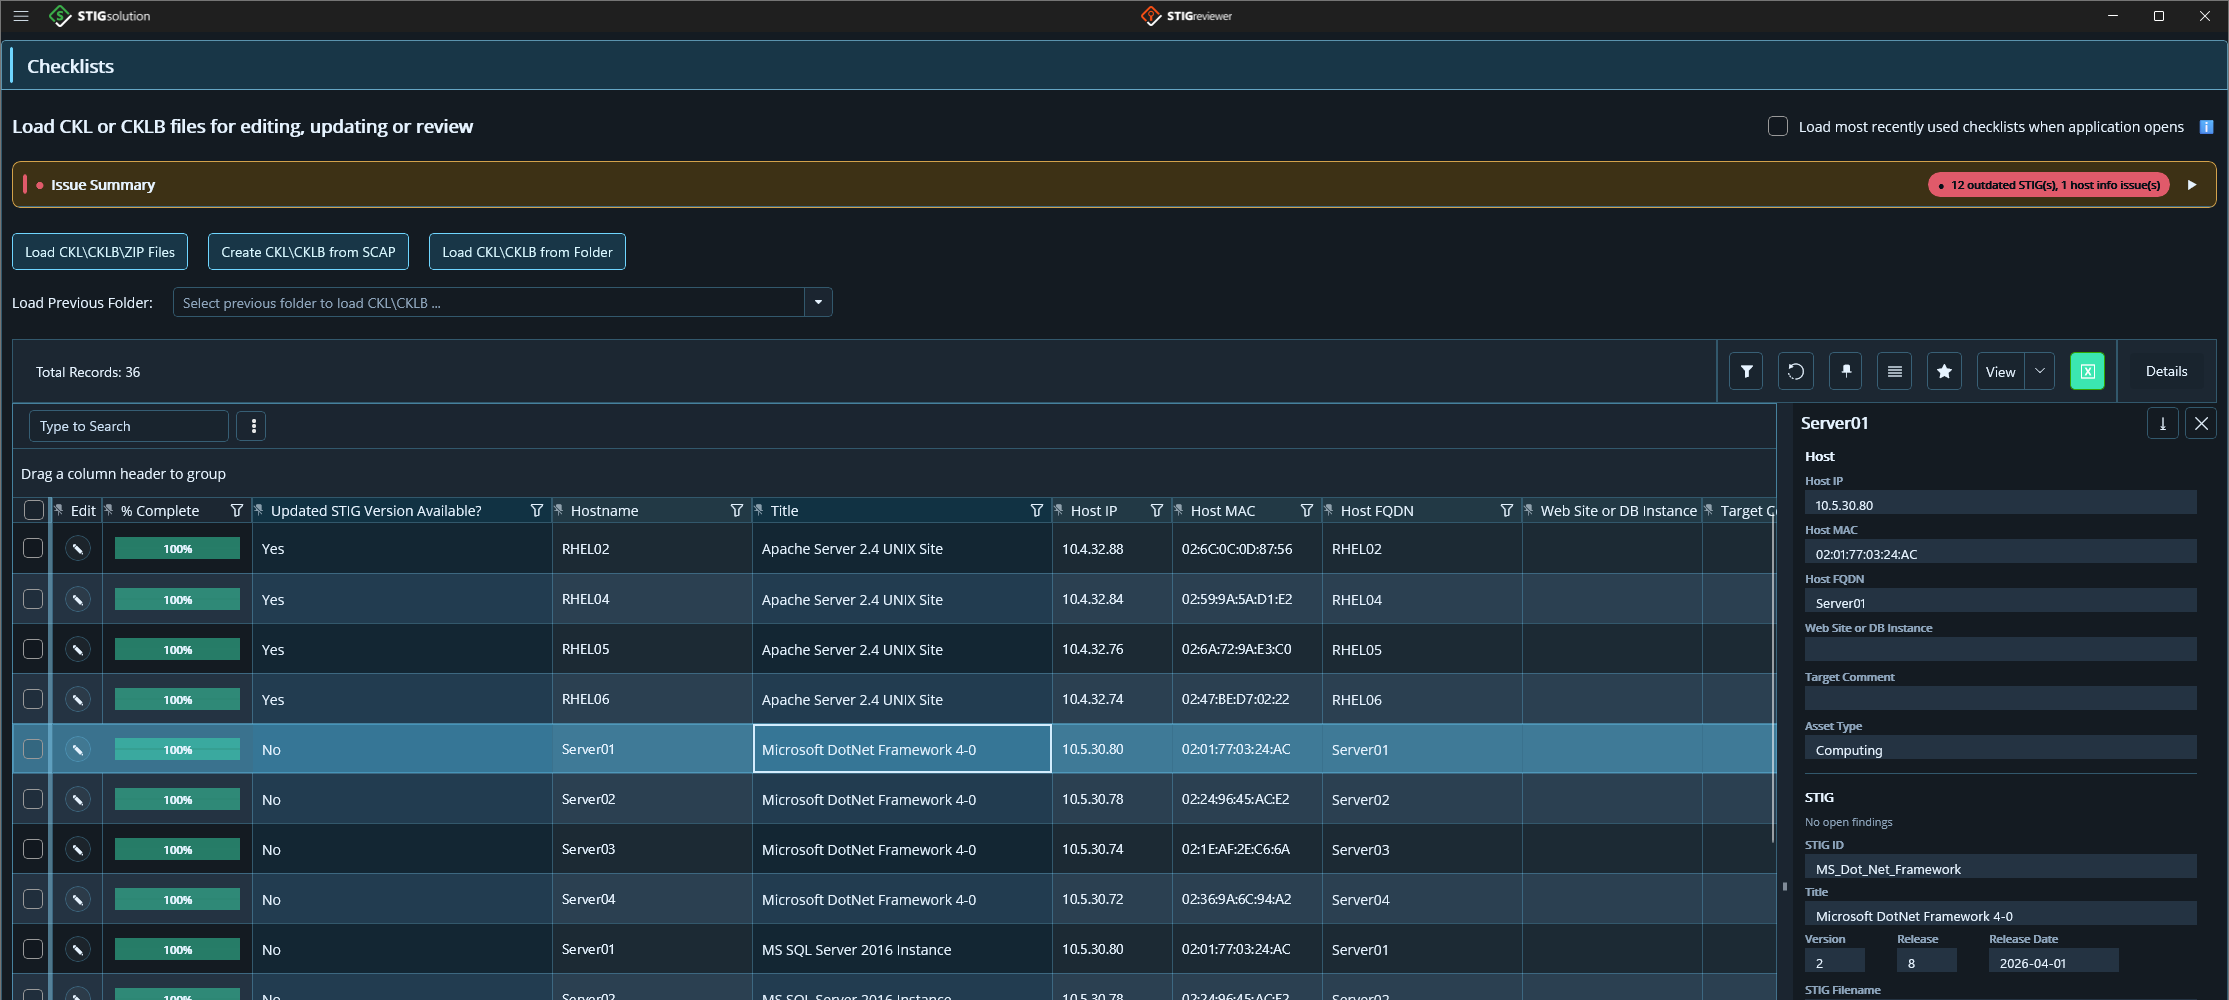Sort by the Hostname column header
This screenshot has width=2229, height=1000.
(x=604, y=511)
